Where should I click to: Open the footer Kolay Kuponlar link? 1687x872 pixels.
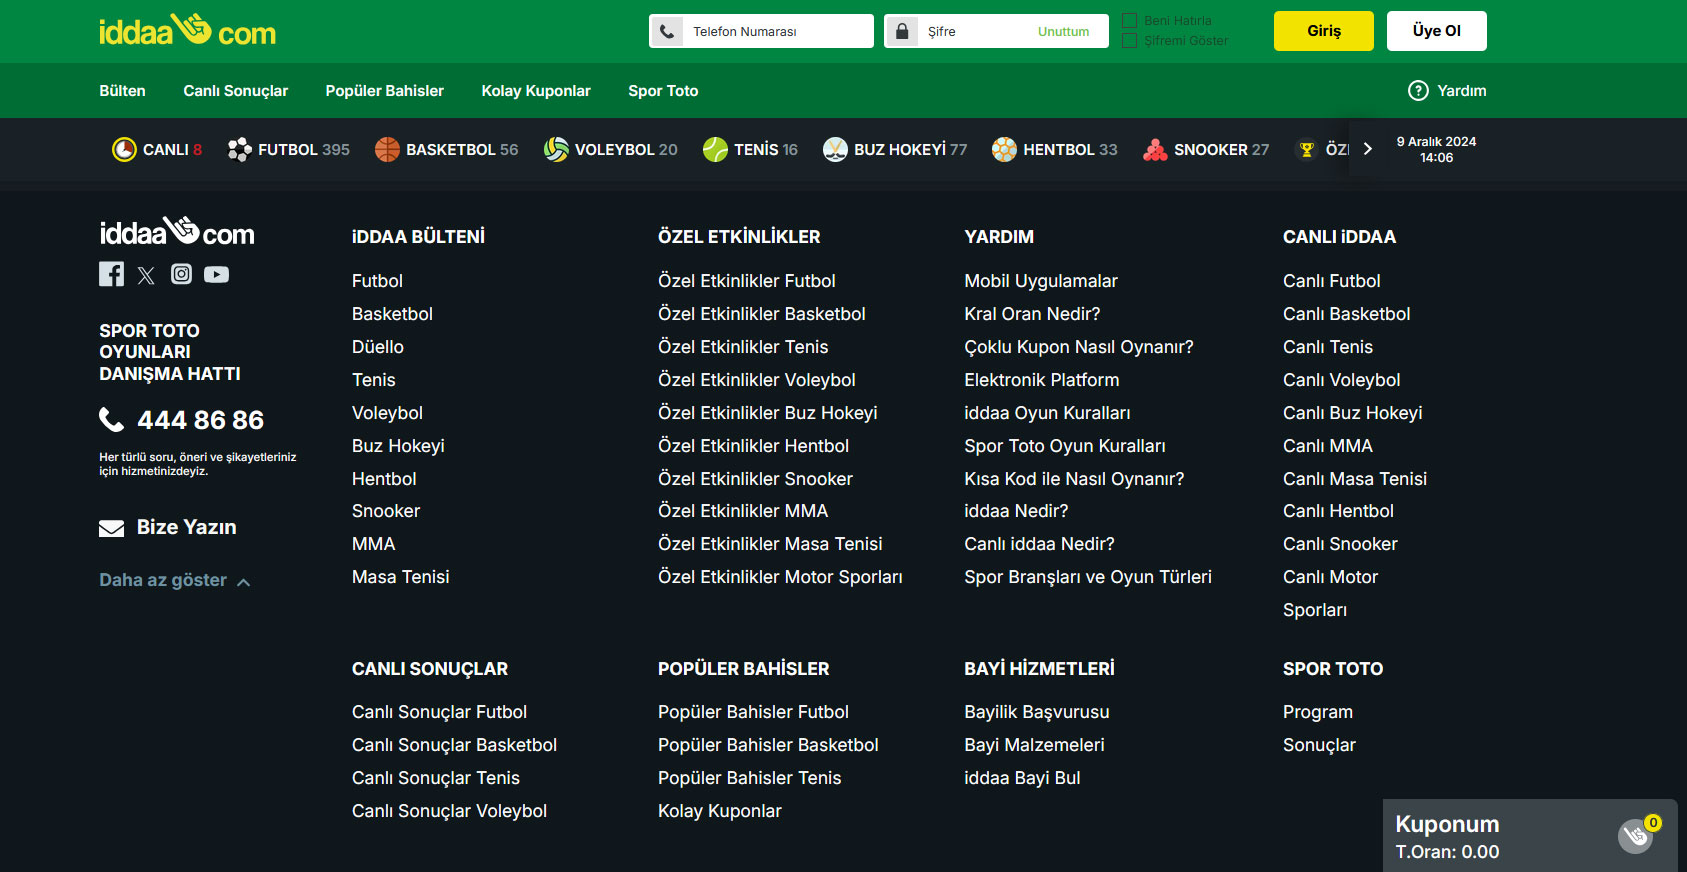pyautogui.click(x=720, y=811)
